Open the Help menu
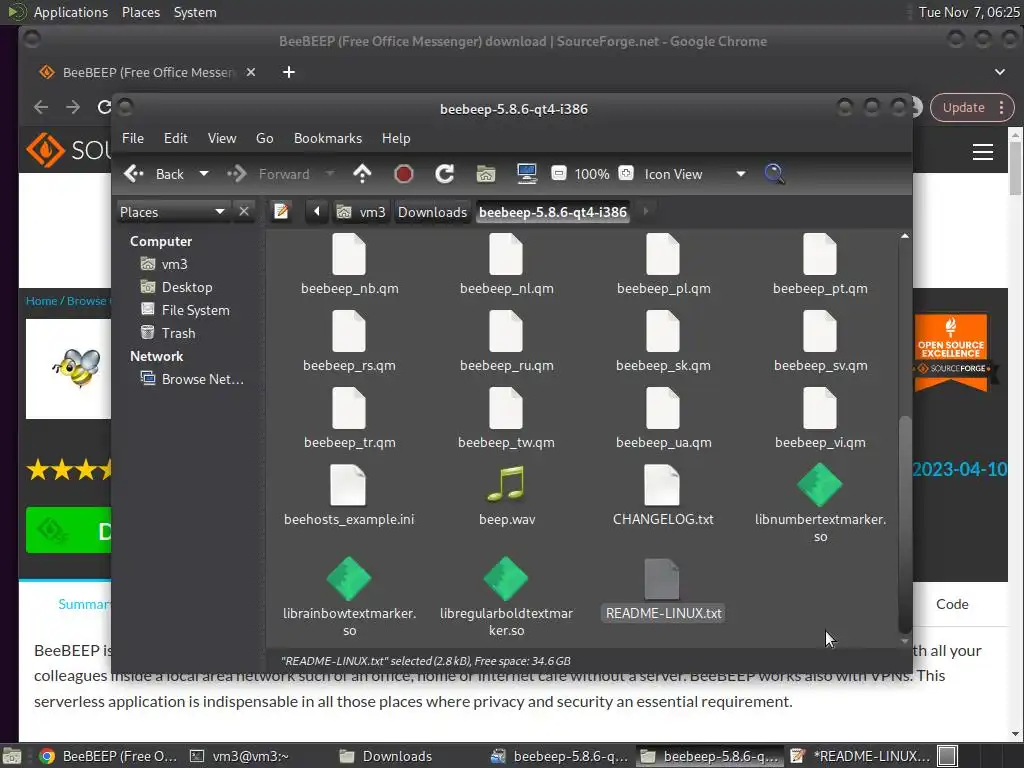1024x768 pixels. [396, 138]
